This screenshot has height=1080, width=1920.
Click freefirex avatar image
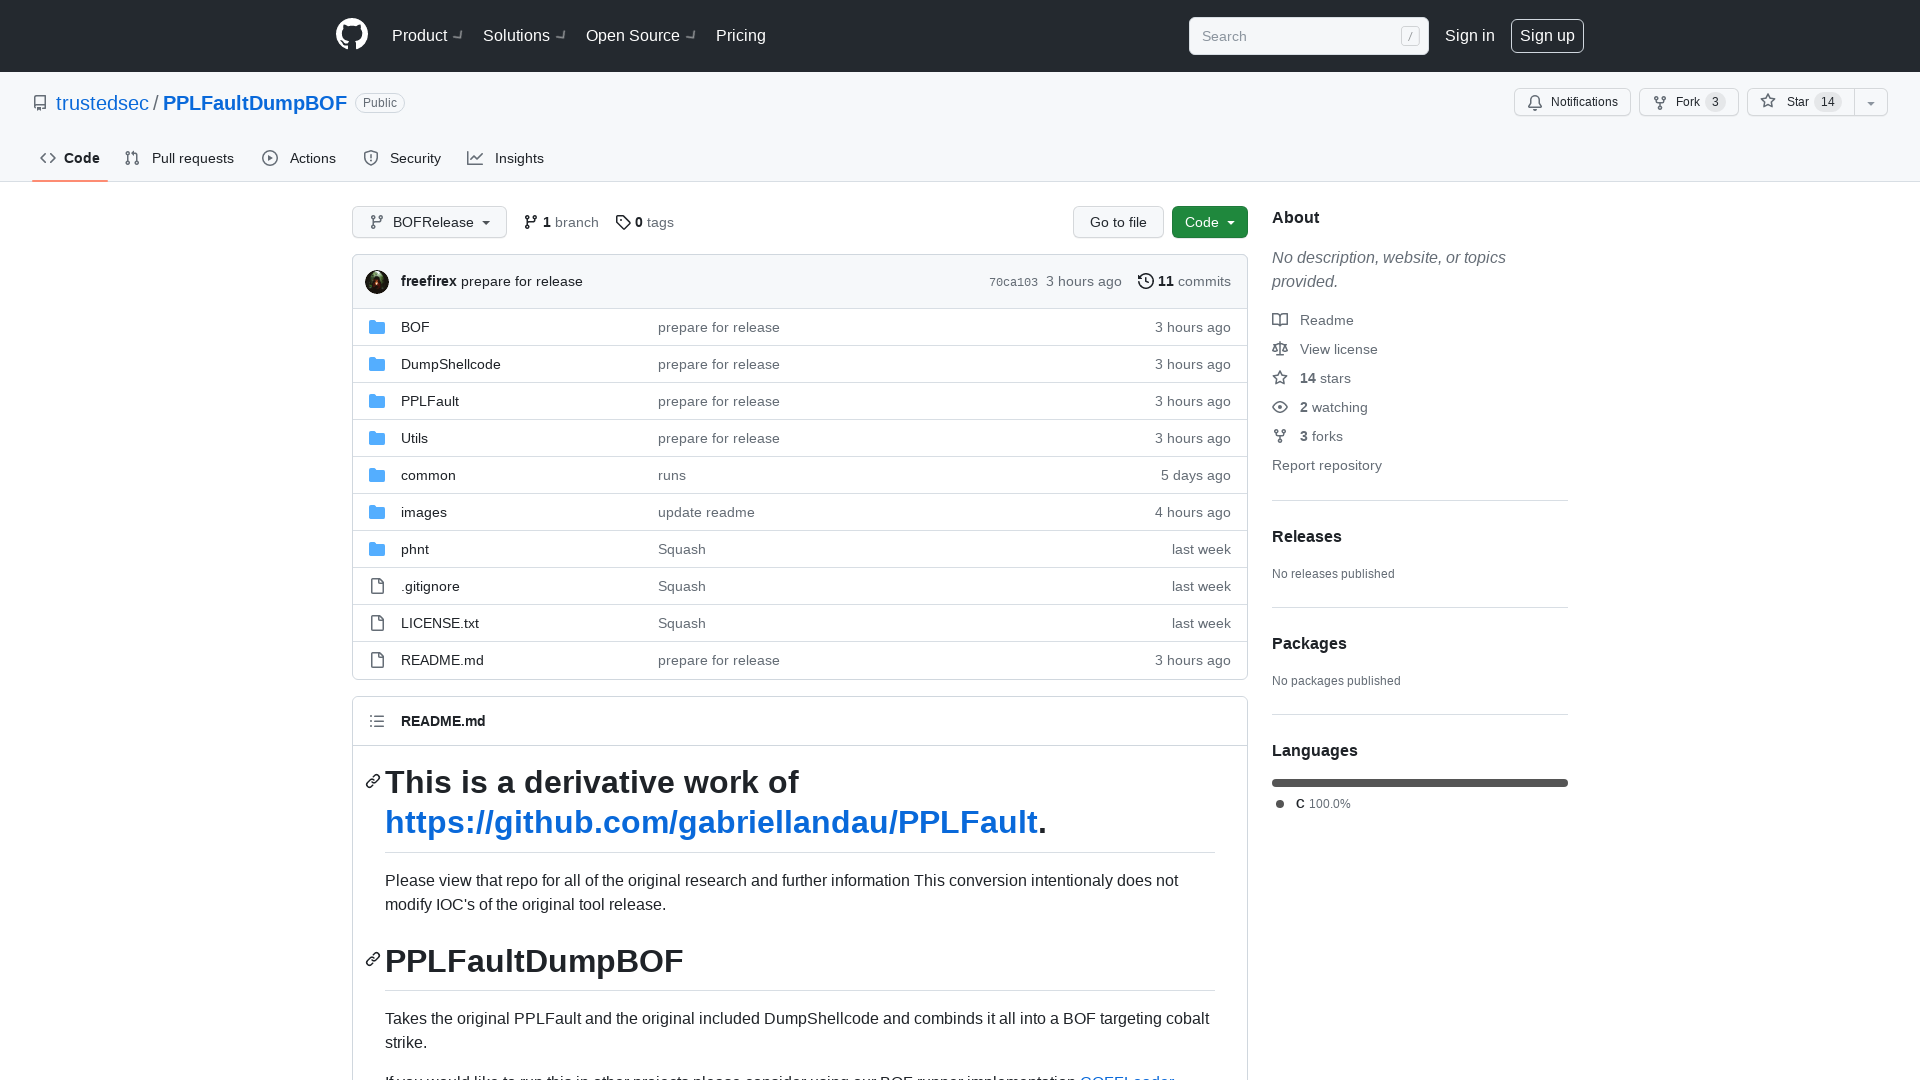pyautogui.click(x=377, y=282)
